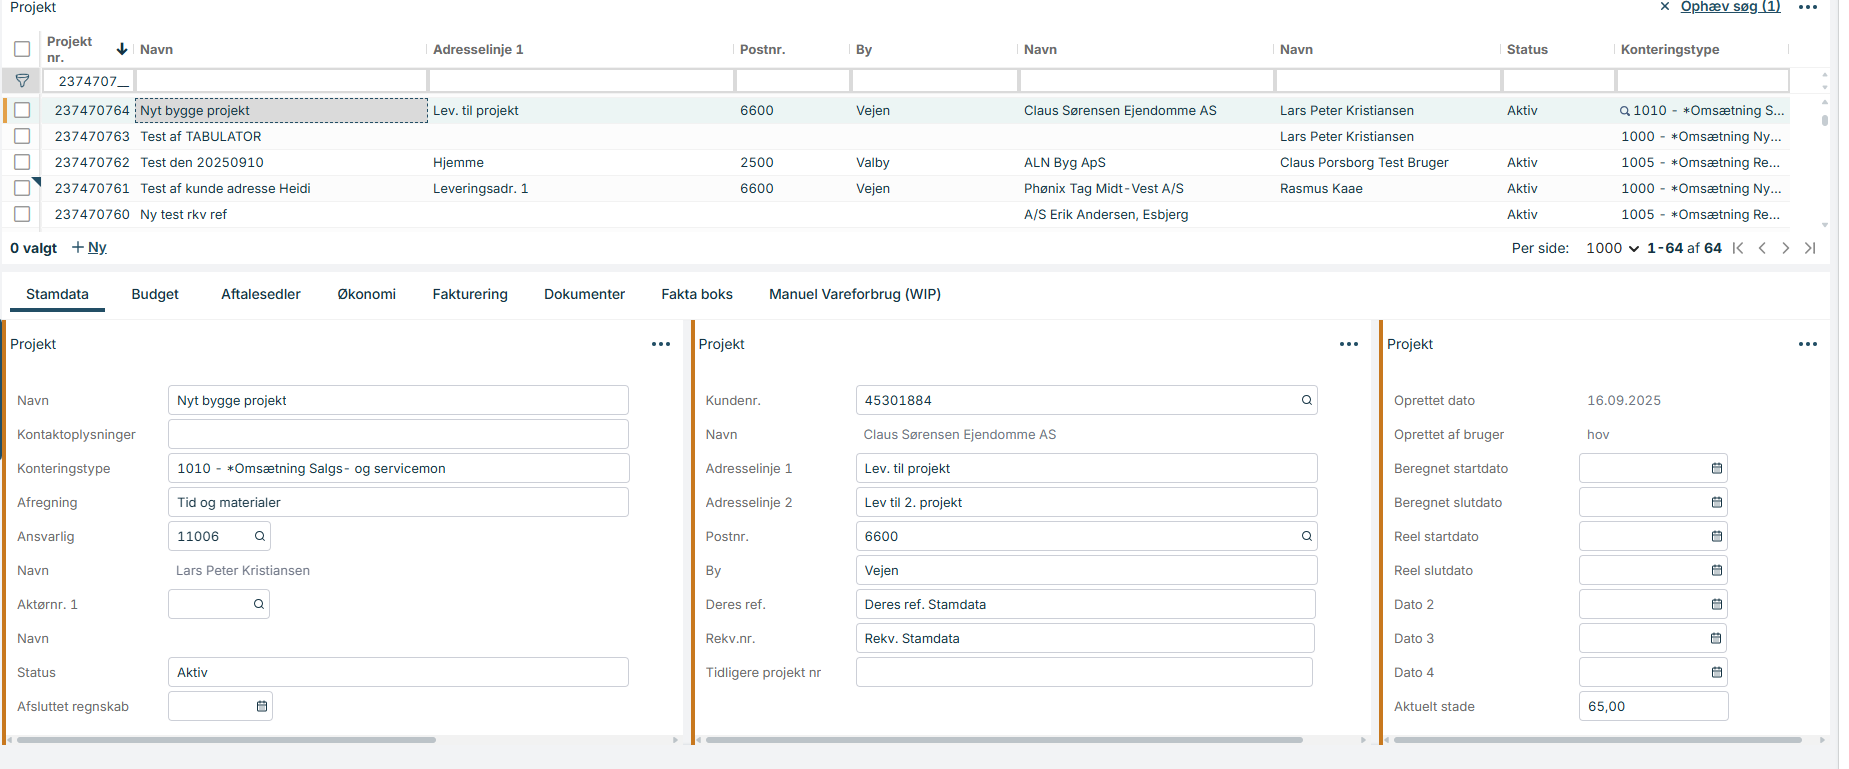1849x769 pixels.
Task: Open calendar picker for Reel slutdato
Action: click(x=1716, y=570)
